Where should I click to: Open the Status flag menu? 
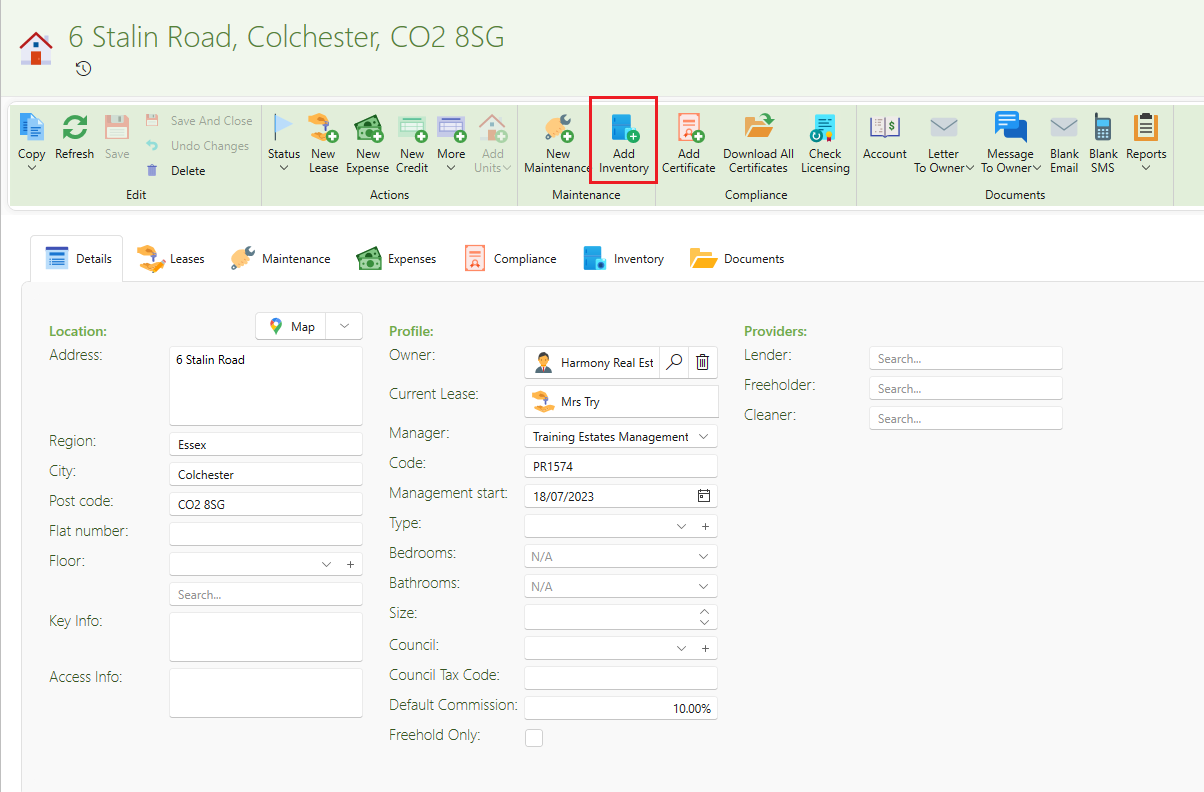coord(284,142)
